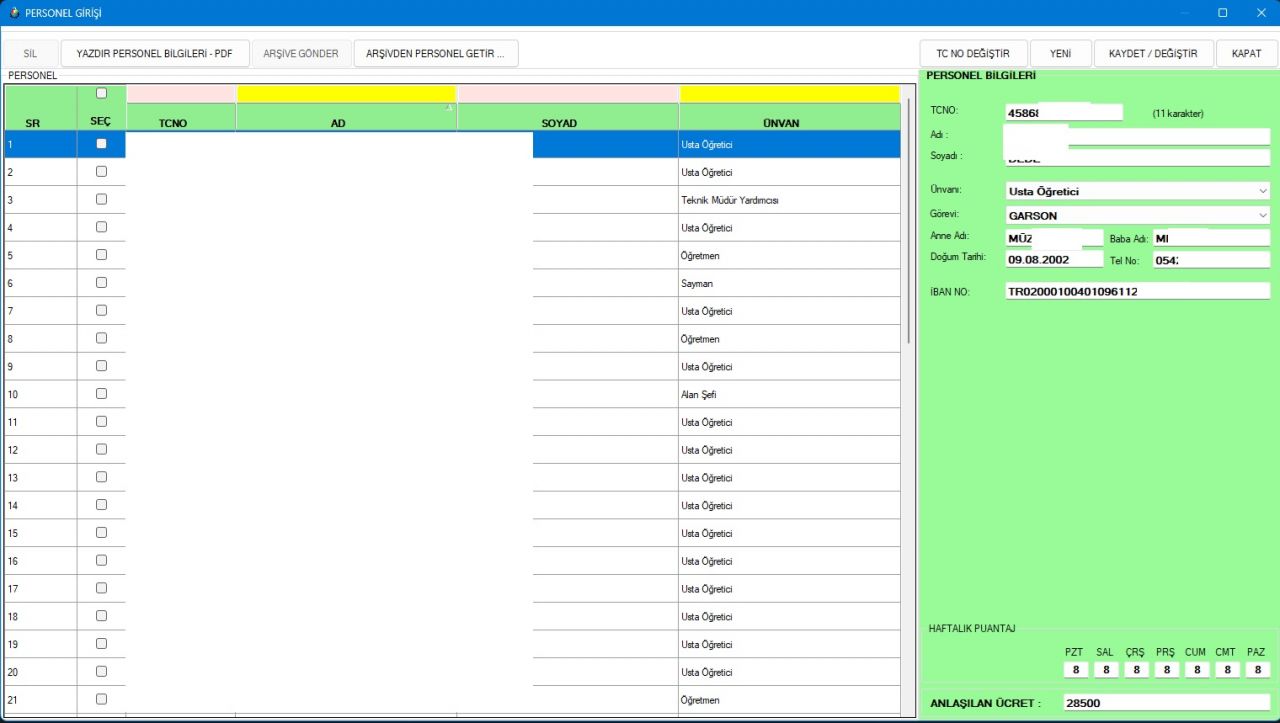The height and width of the screenshot is (723, 1280).
Task: Toggle the select-all checkbox above SEÇ
Action: 101,94
